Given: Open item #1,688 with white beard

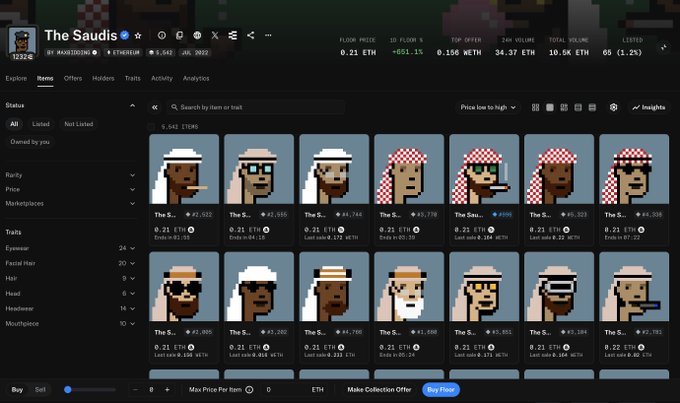Looking at the screenshot, I should [409, 308].
